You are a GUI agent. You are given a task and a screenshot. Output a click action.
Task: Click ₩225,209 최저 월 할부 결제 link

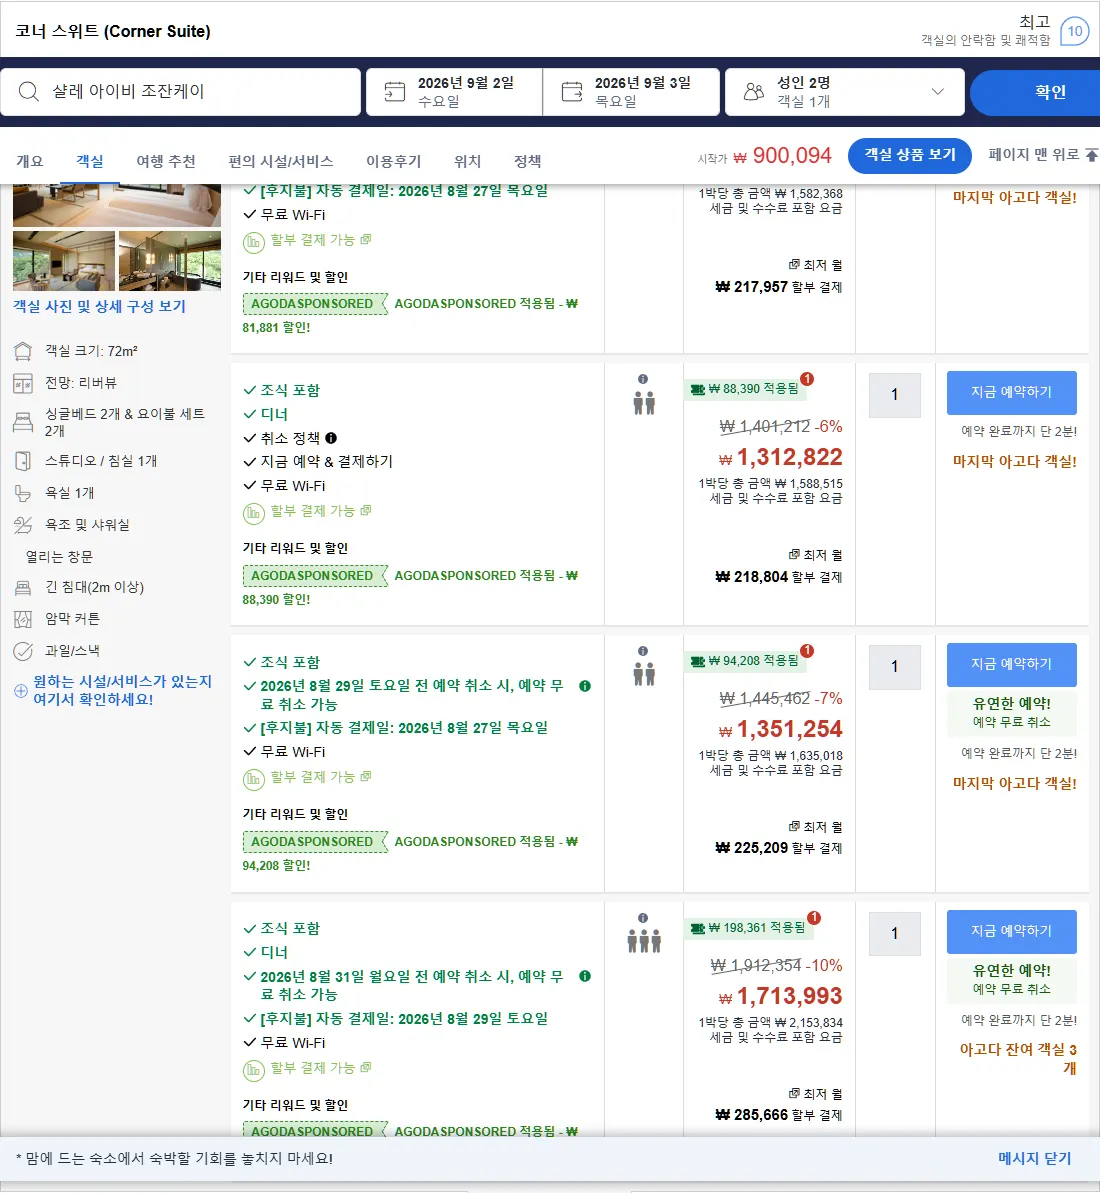click(779, 838)
